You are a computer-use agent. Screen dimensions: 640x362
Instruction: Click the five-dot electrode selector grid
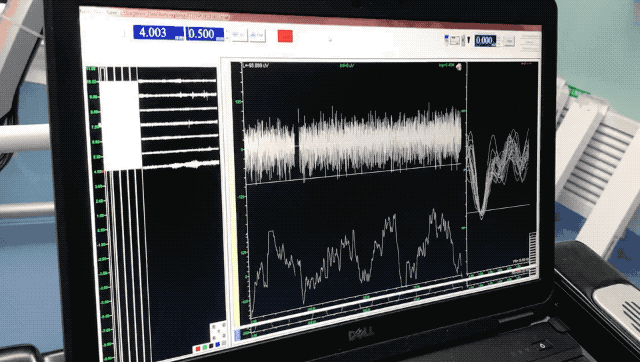point(219,331)
